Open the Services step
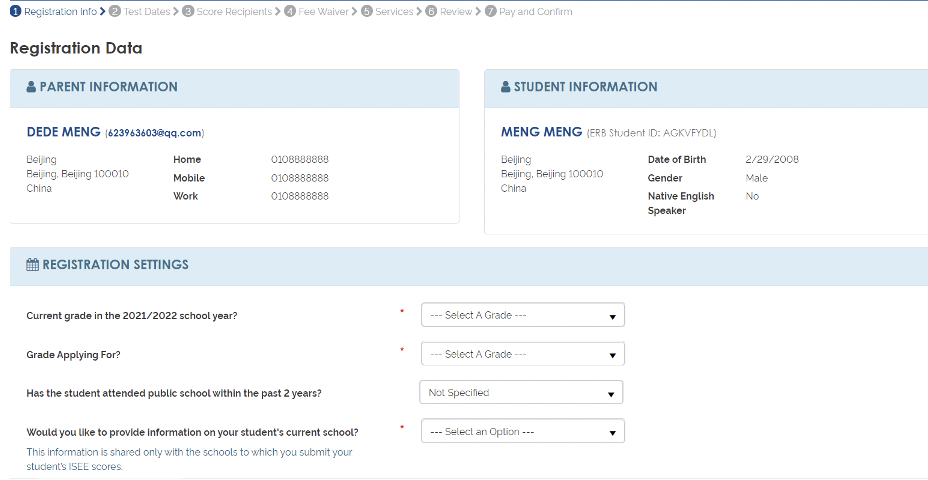Viewport: 928px width, 480px height. pos(394,12)
